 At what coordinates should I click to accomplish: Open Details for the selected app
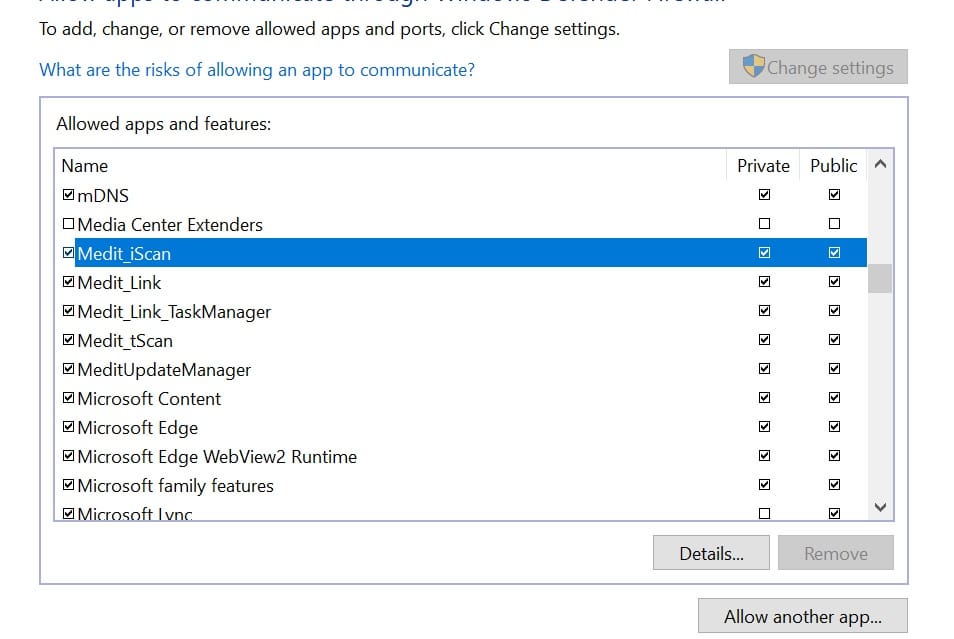[711, 553]
